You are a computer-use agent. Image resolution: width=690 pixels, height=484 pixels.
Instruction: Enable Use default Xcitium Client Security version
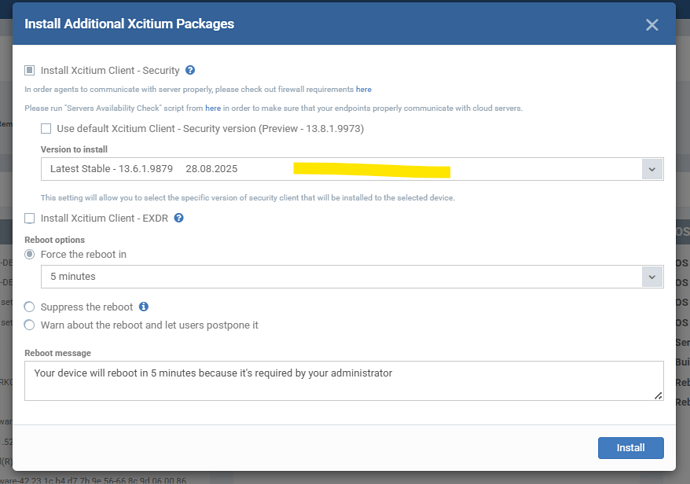[46, 128]
